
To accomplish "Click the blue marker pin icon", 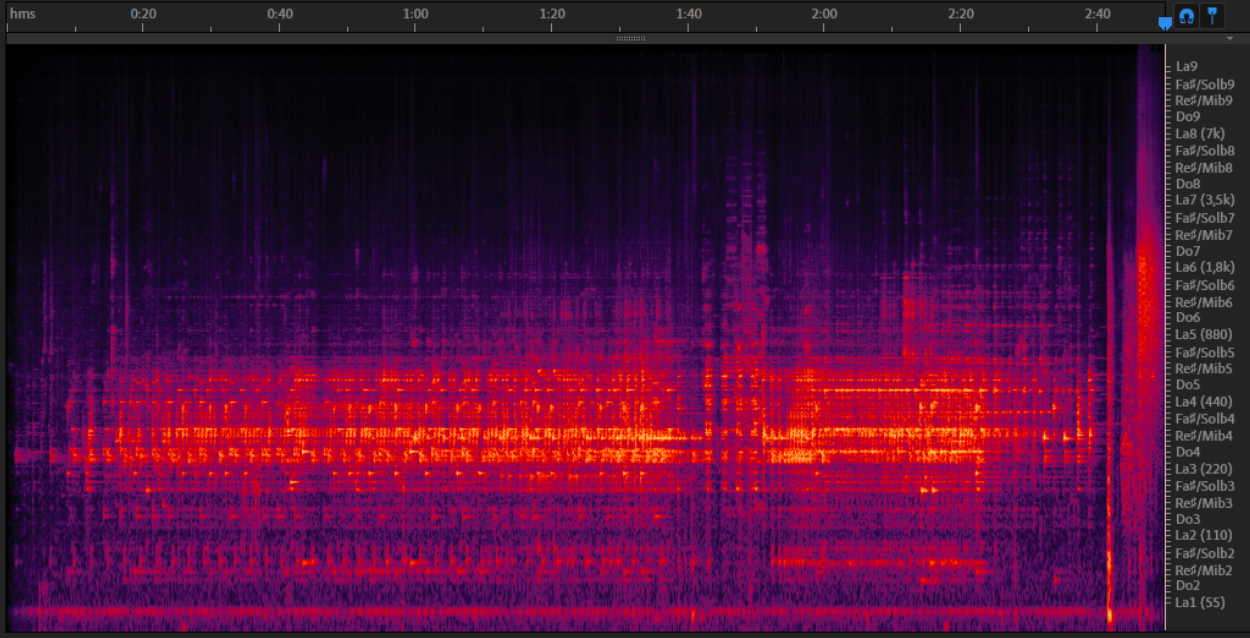I will click(1212, 16).
